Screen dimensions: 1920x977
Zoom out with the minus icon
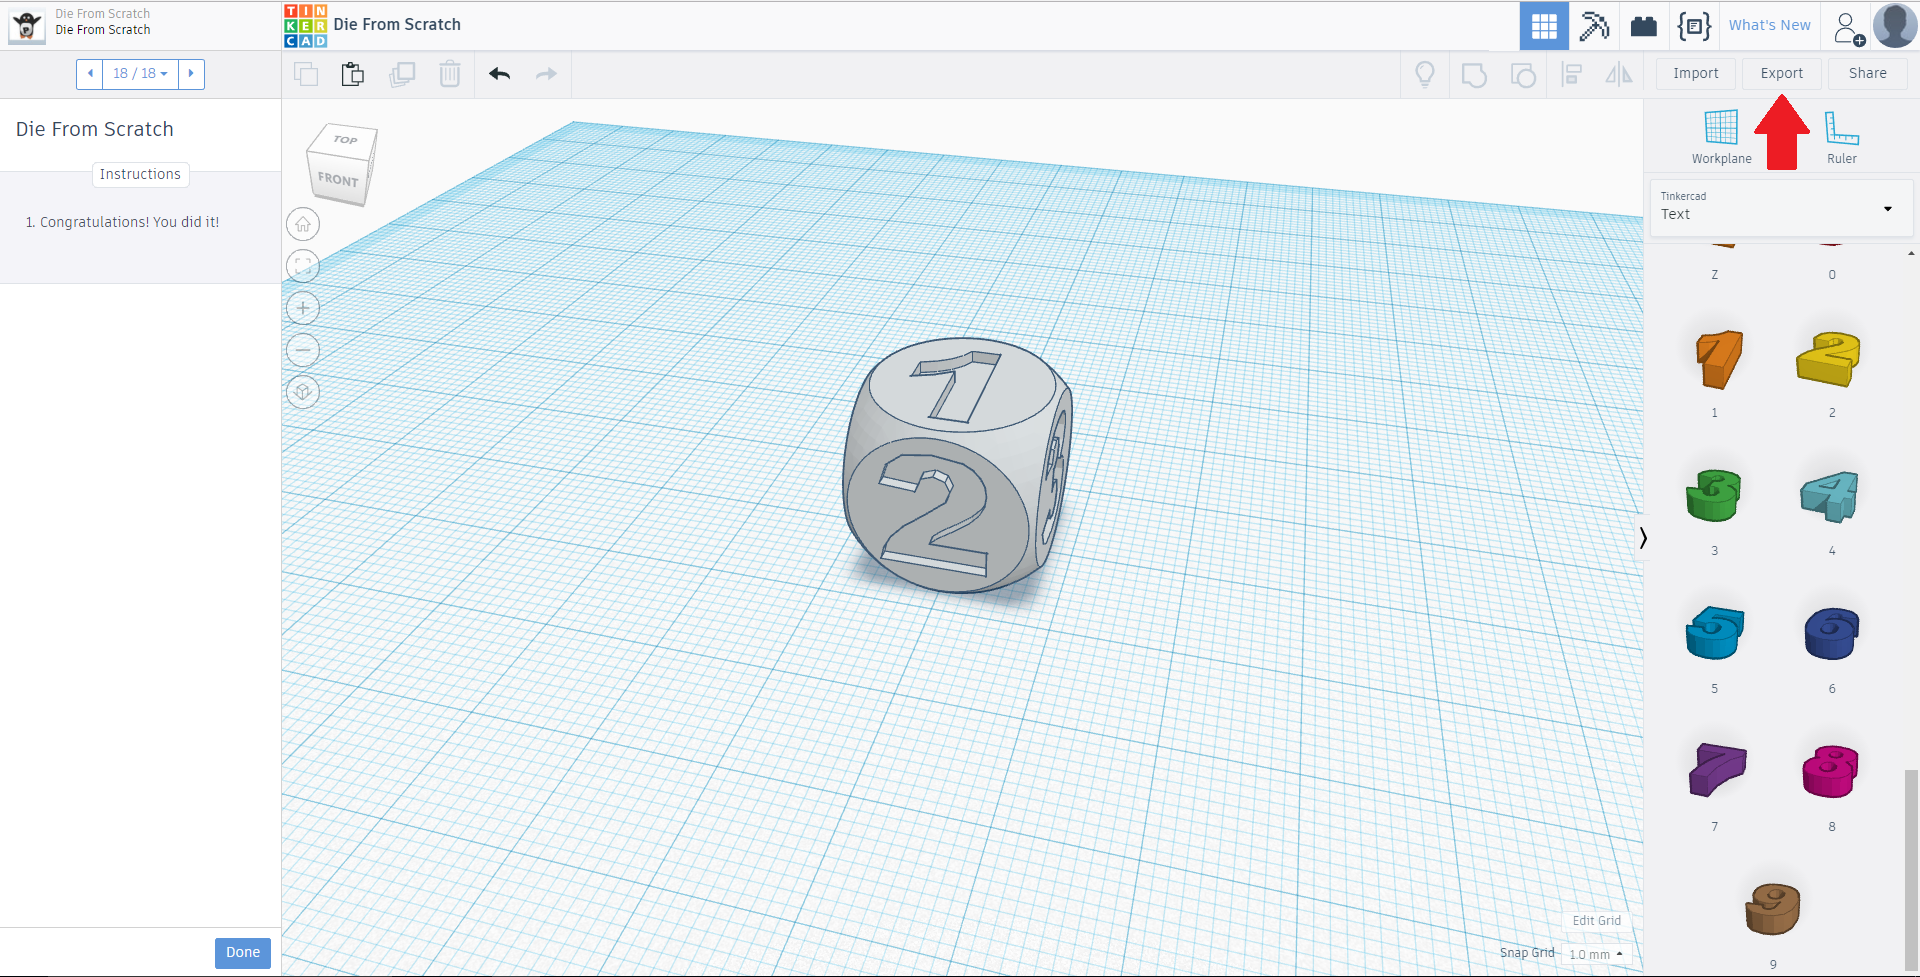pyautogui.click(x=303, y=350)
